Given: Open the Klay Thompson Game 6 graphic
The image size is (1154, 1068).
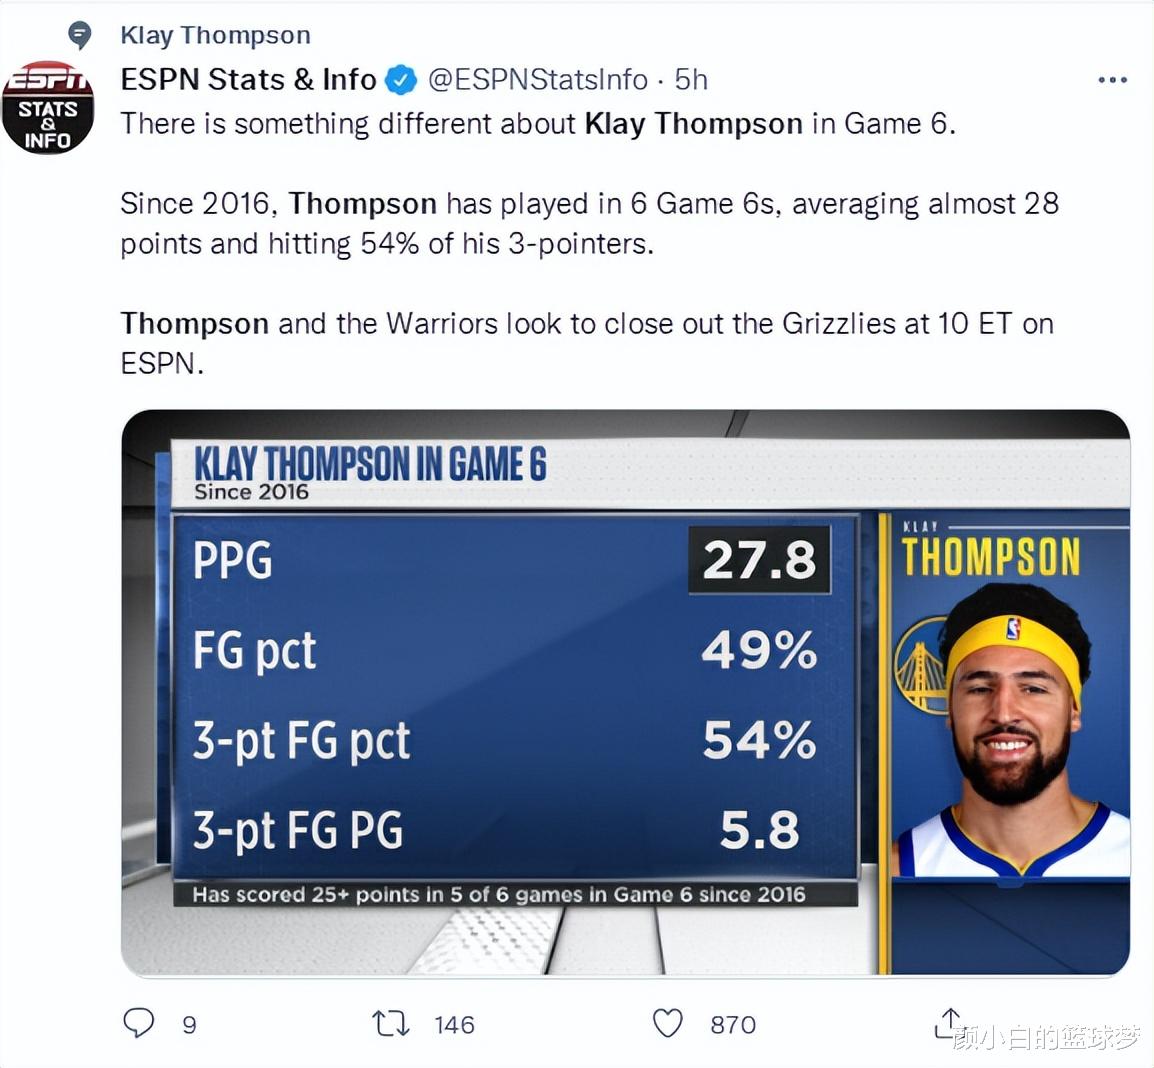Looking at the screenshot, I should click(626, 693).
